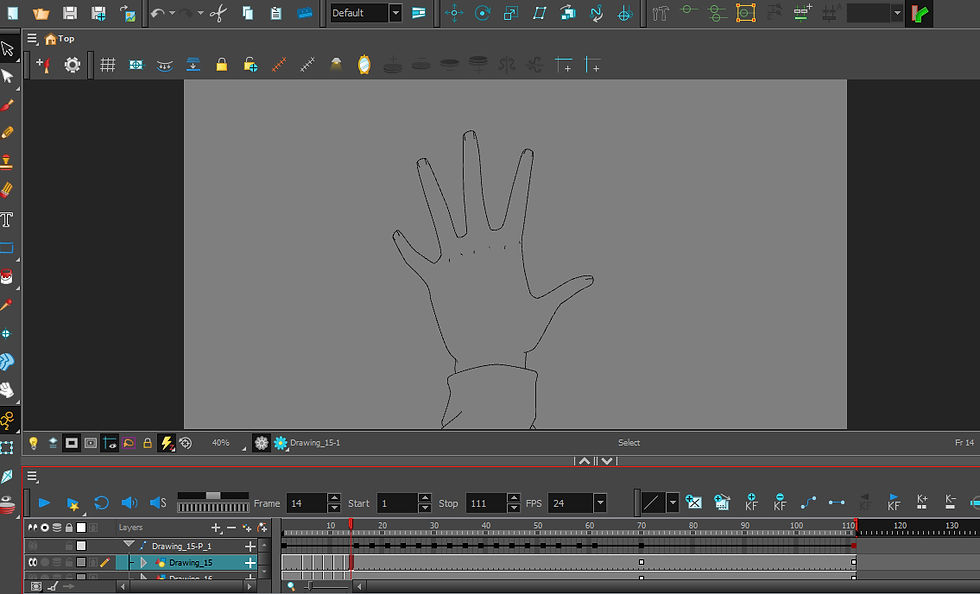Save the scene with the floppy icon
The image size is (980, 594).
click(70, 13)
